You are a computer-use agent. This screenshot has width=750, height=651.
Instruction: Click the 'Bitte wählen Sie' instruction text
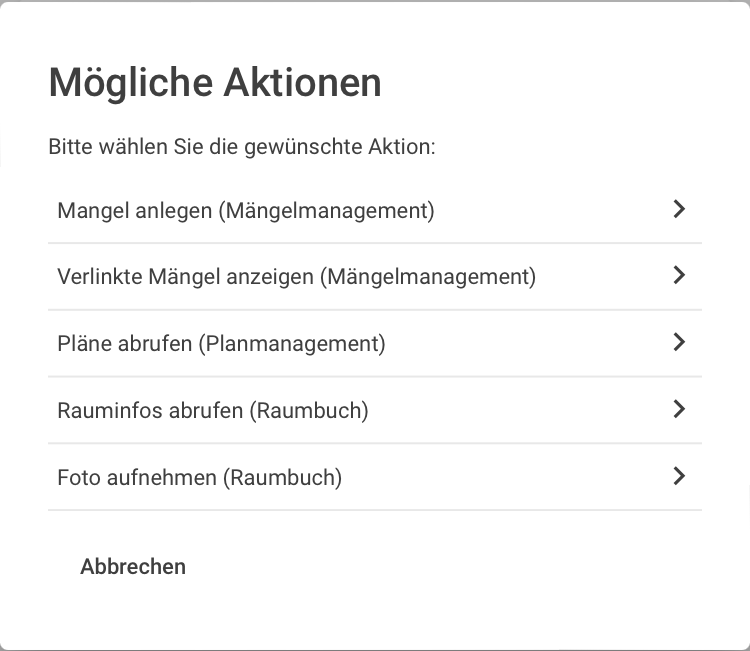click(242, 147)
